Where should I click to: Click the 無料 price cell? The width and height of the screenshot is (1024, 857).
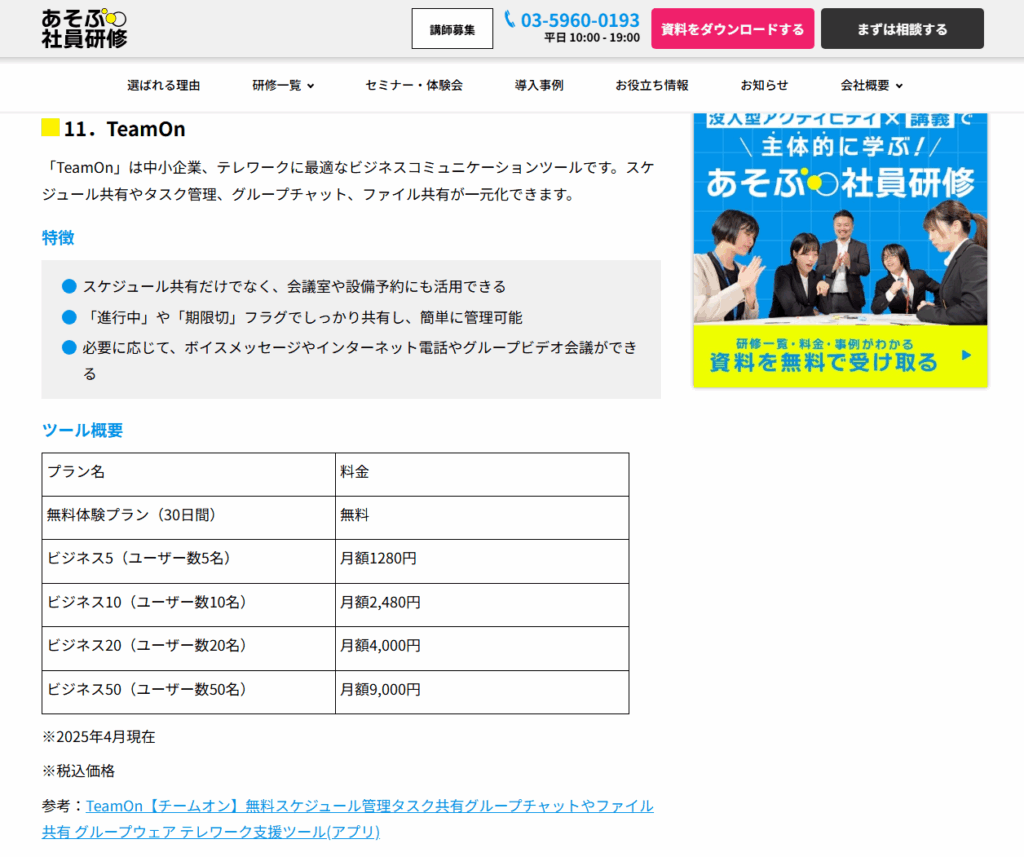tap(482, 517)
